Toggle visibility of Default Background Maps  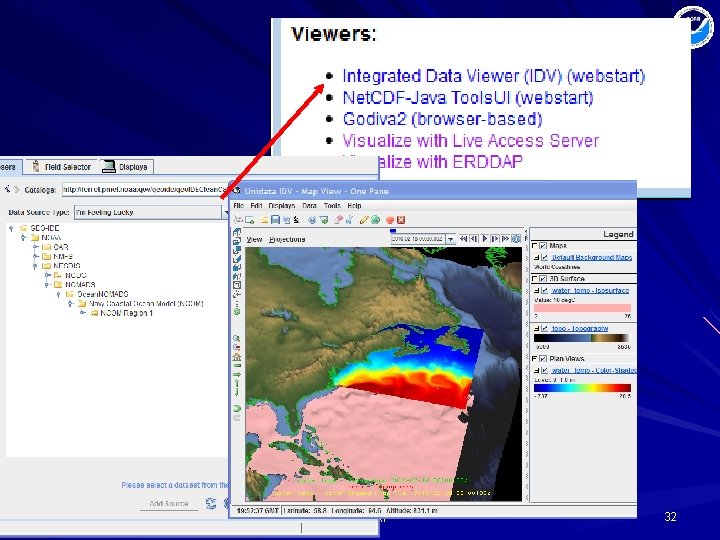coord(545,258)
